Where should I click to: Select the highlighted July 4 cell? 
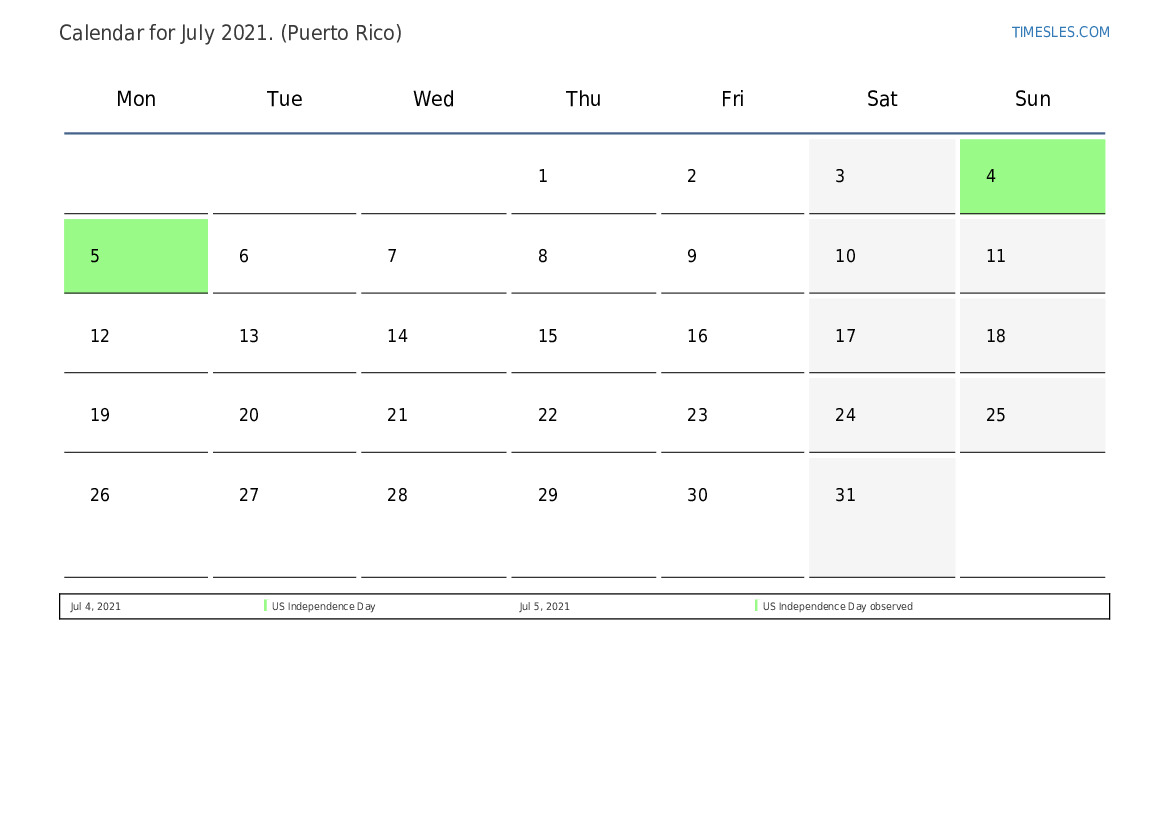(x=1032, y=176)
